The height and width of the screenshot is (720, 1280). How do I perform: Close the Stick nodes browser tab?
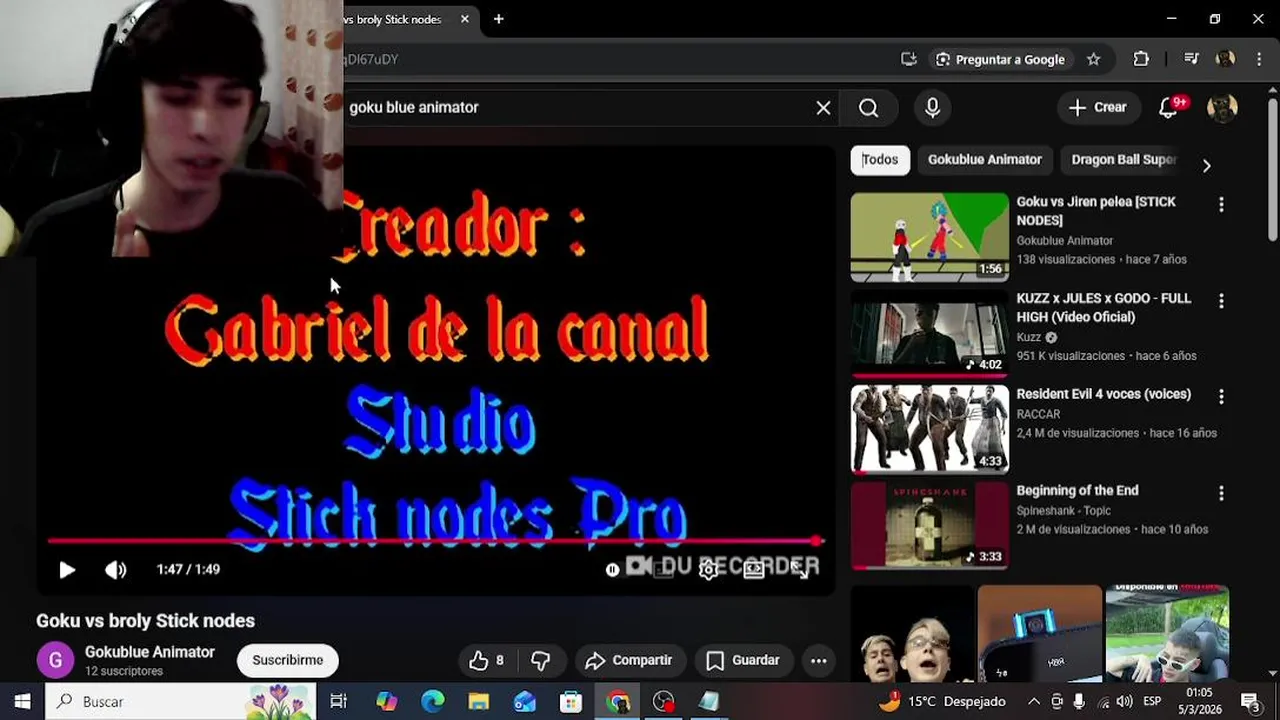pyautogui.click(x=465, y=19)
